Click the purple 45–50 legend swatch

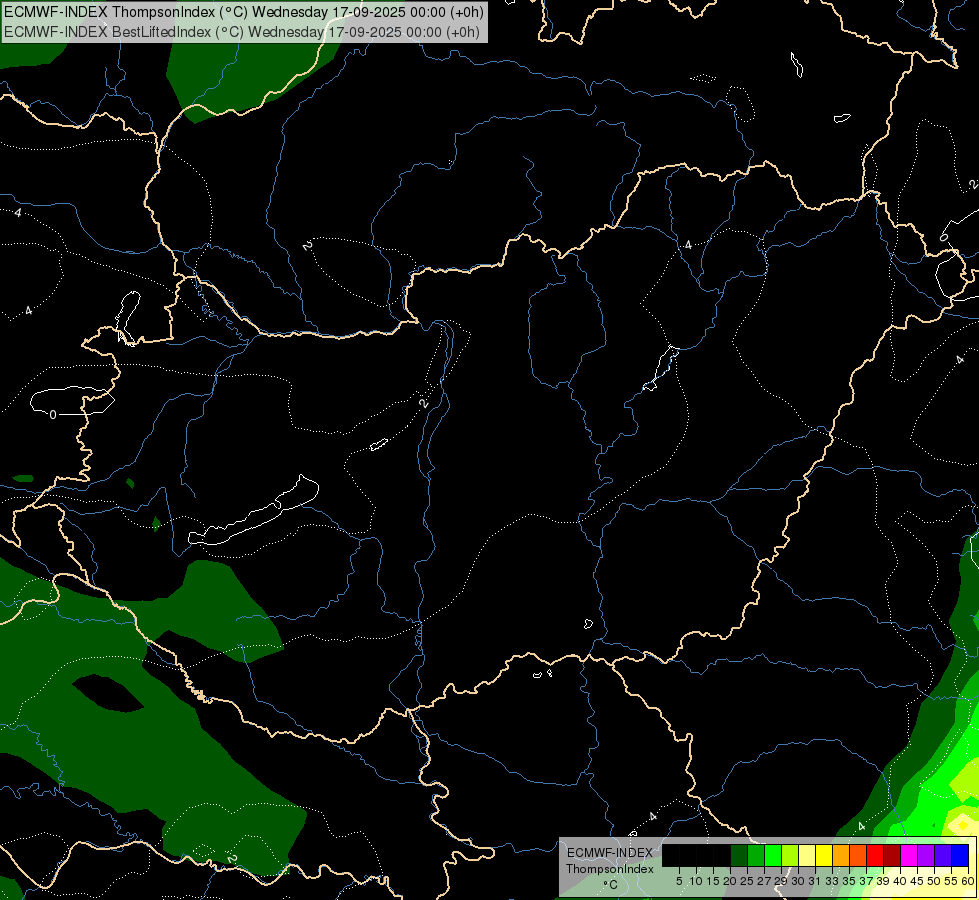(x=927, y=855)
